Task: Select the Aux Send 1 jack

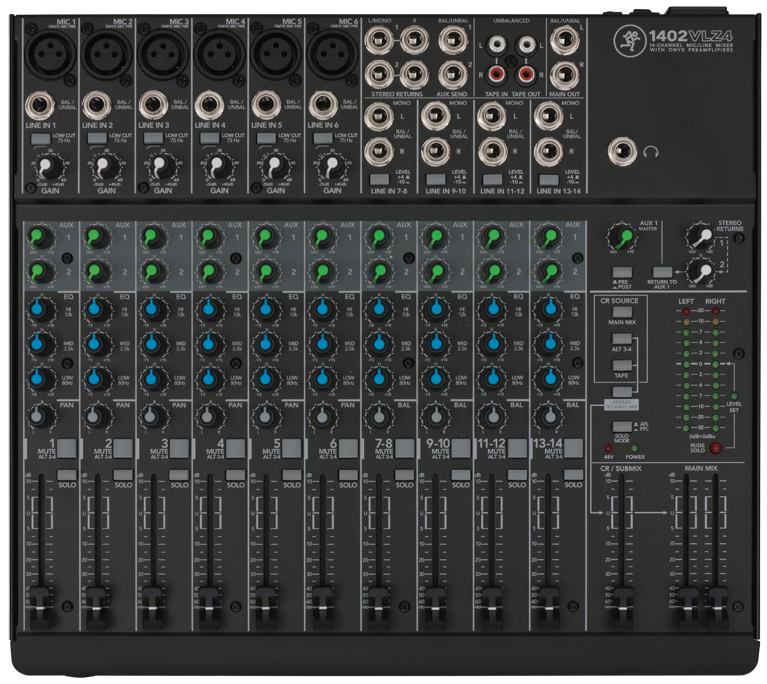Action: [x=452, y=40]
